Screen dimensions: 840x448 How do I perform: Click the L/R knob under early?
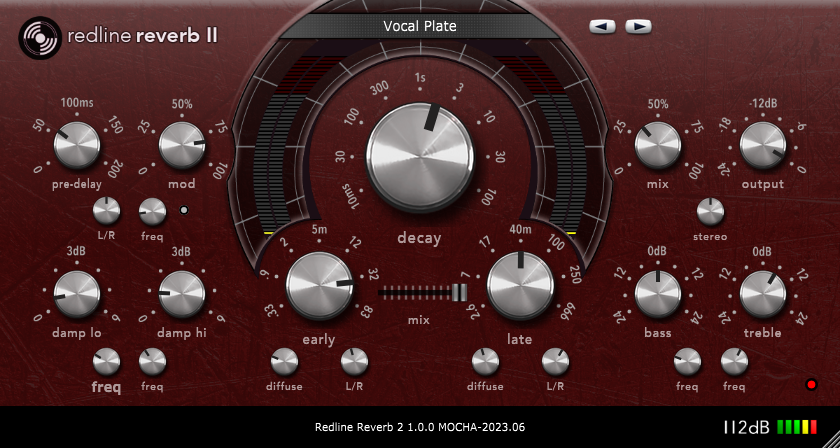pyautogui.click(x=355, y=362)
